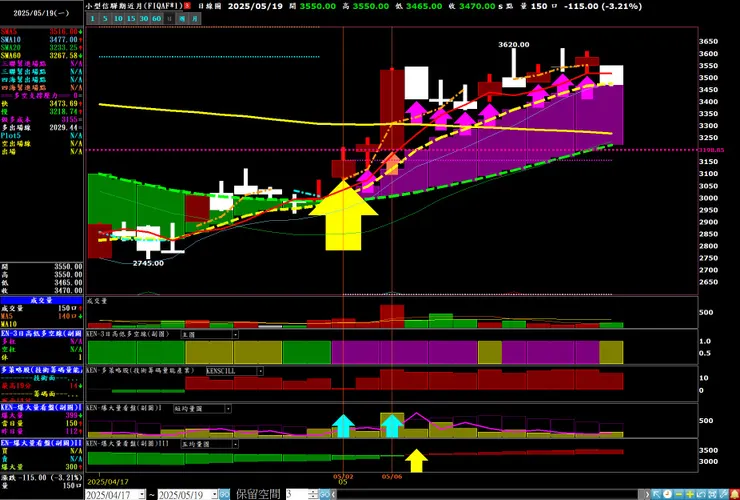Click the yellow minus zoom-out icon
The height and width of the screenshot is (500, 740).
coord(679,494)
